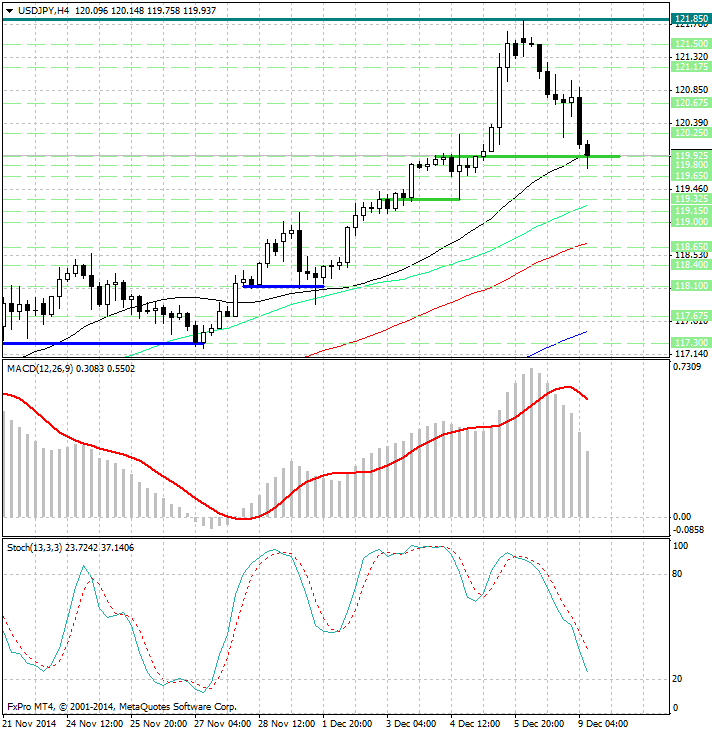
Task: Click the 121.500 price level tag
Action: click(691, 44)
